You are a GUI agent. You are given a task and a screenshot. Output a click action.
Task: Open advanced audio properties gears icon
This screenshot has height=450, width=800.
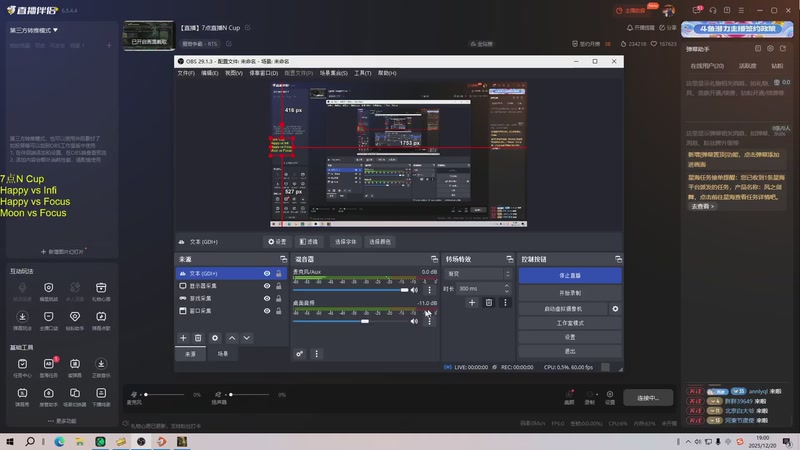pos(299,354)
